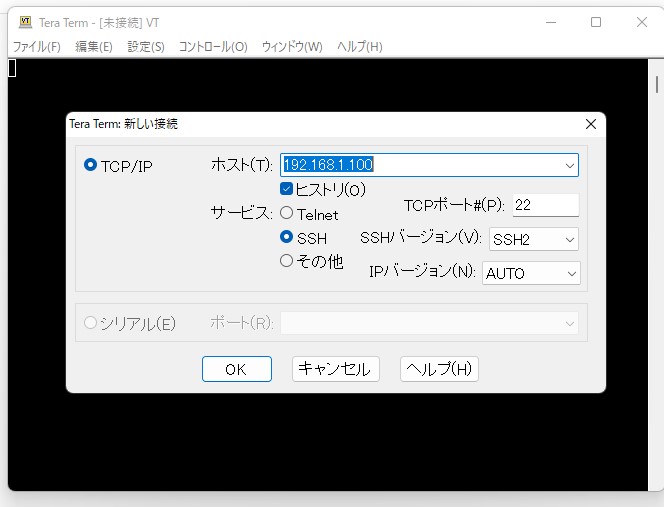
Task: Click the terminal vertical scrollbar thumb
Action: (657, 84)
